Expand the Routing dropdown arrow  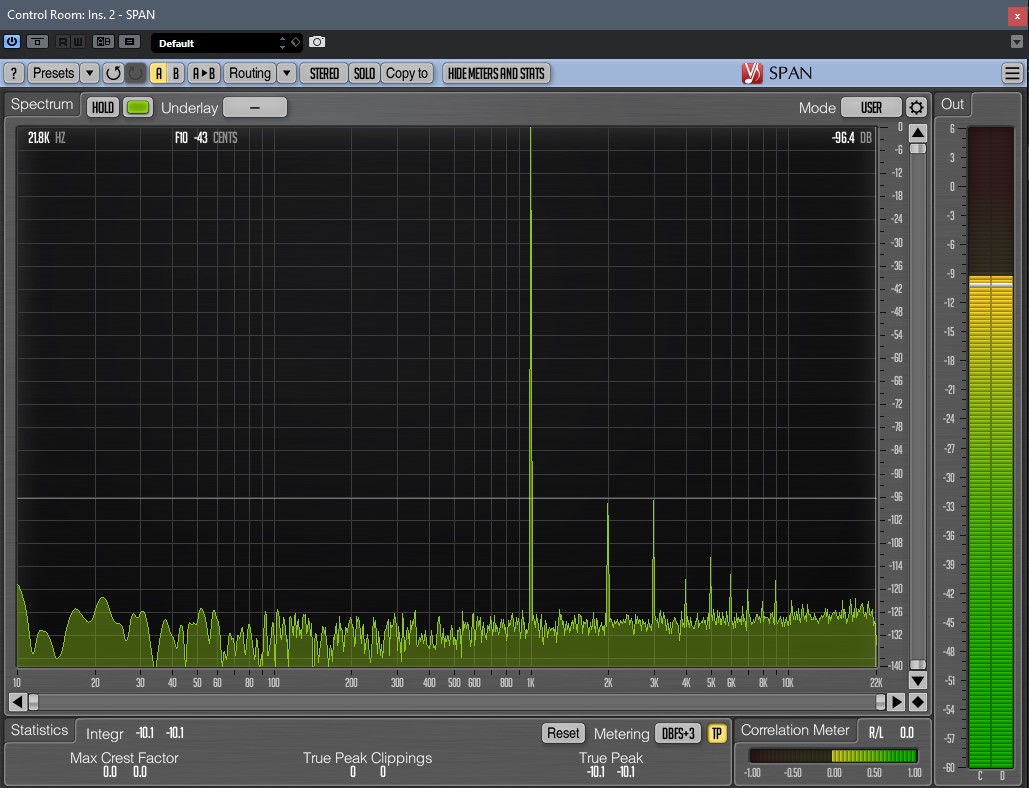tap(287, 73)
